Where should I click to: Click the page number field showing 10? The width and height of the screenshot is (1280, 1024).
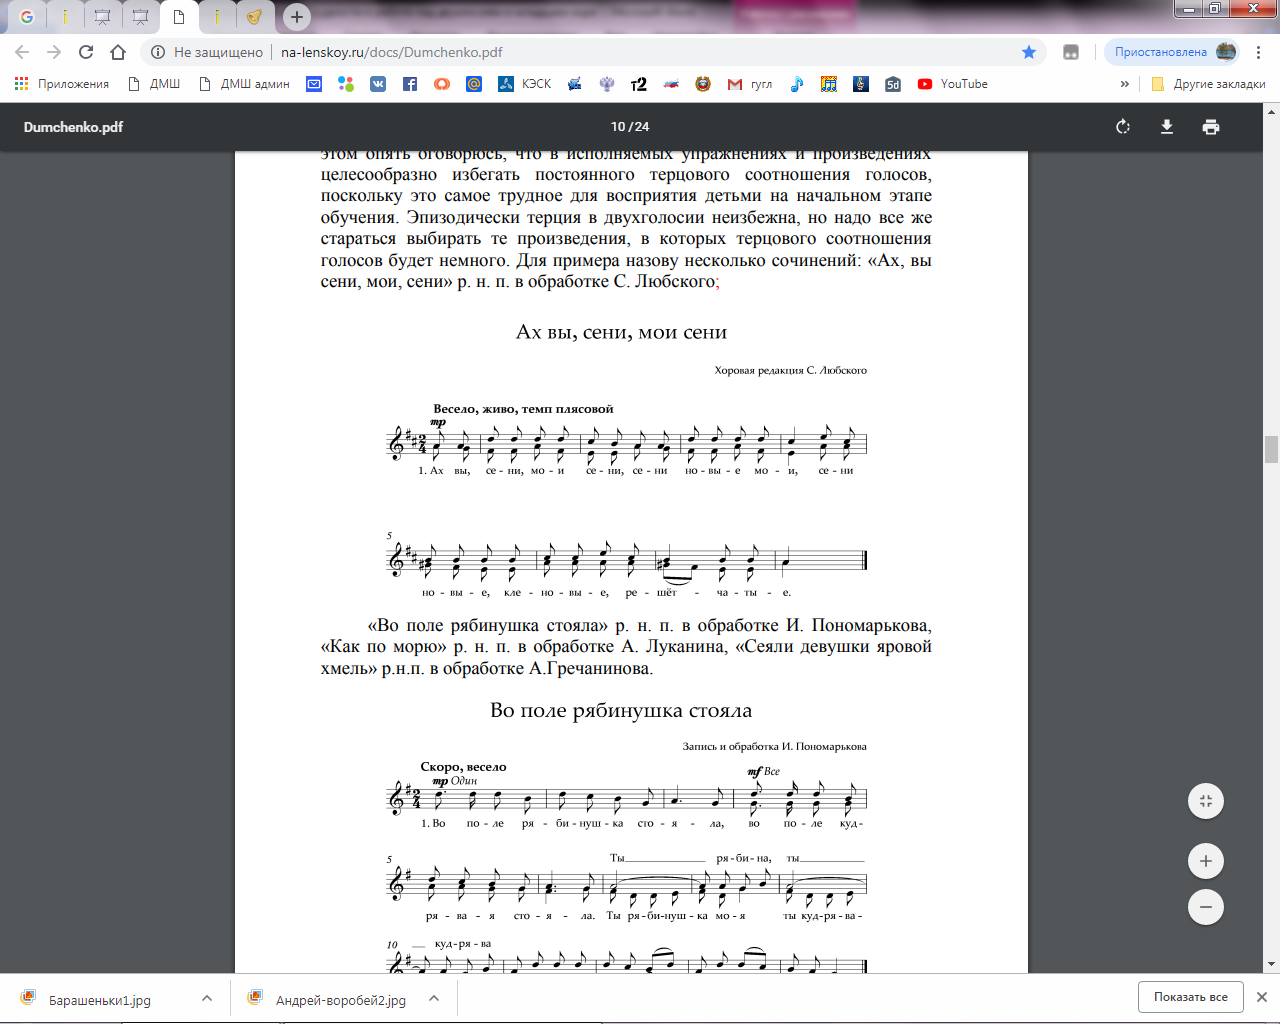tap(617, 127)
